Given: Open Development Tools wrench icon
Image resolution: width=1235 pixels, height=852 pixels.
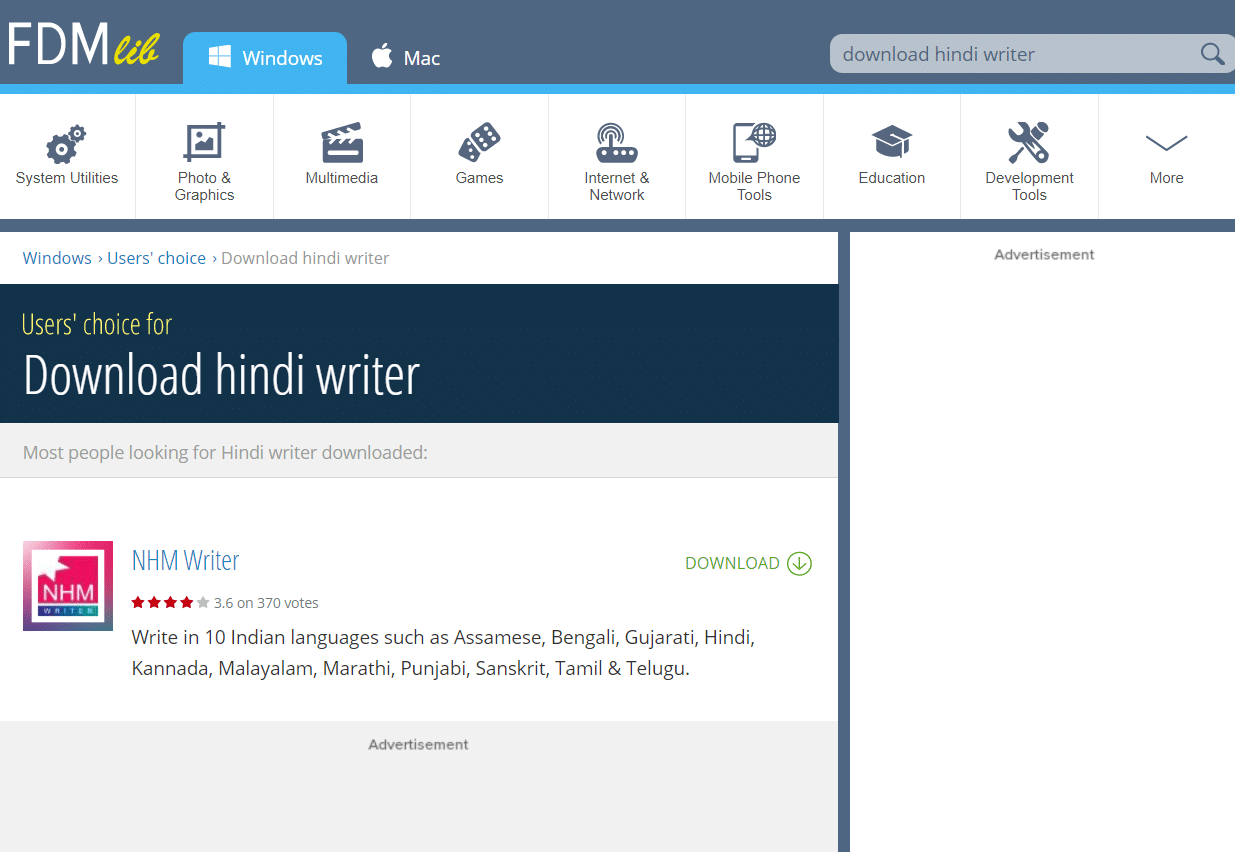Looking at the screenshot, I should 1029,143.
